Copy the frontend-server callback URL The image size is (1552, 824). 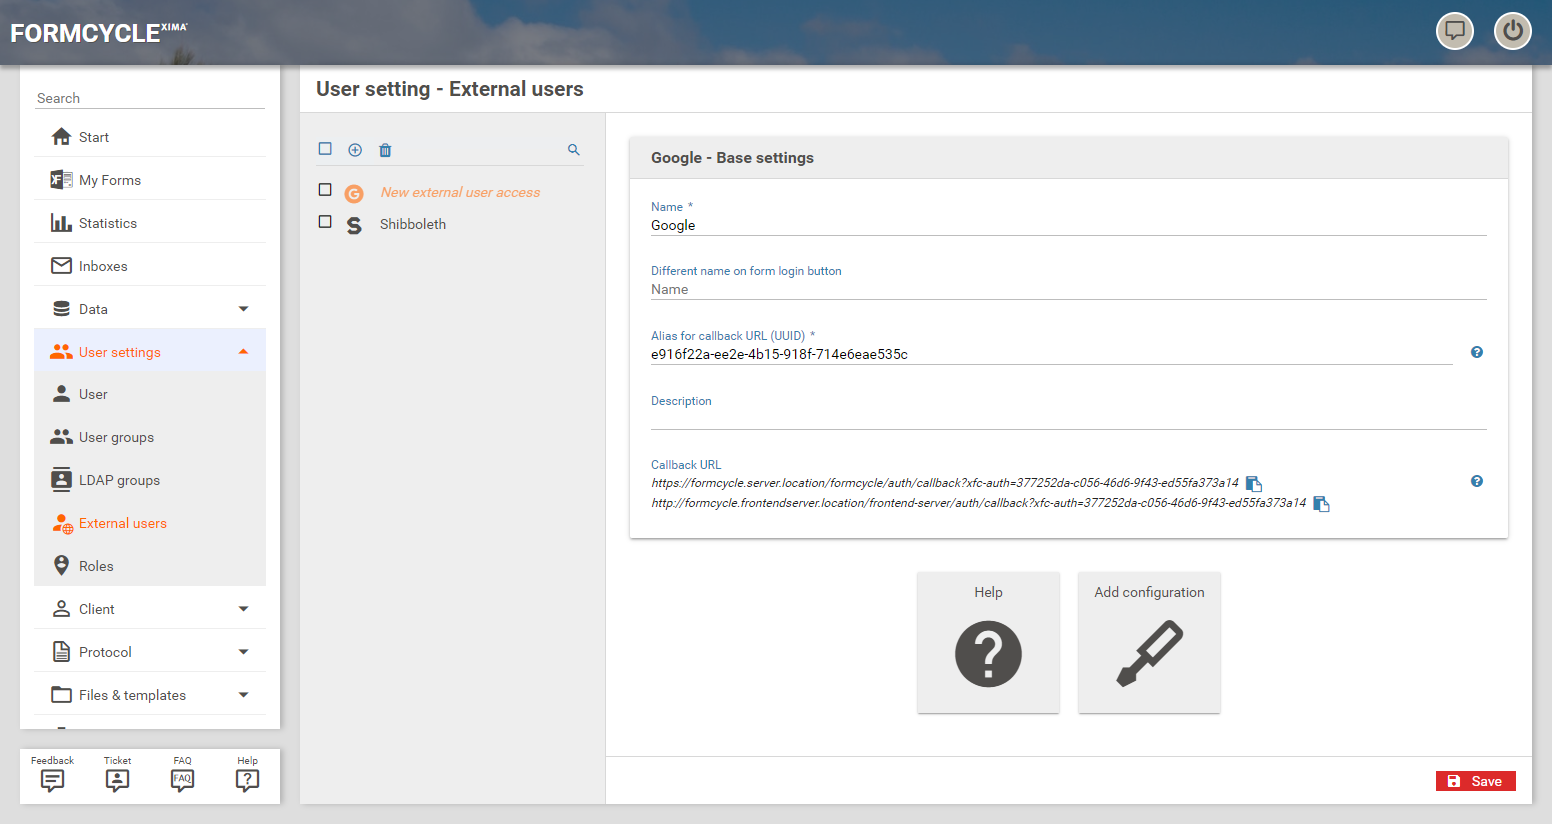[1321, 504]
